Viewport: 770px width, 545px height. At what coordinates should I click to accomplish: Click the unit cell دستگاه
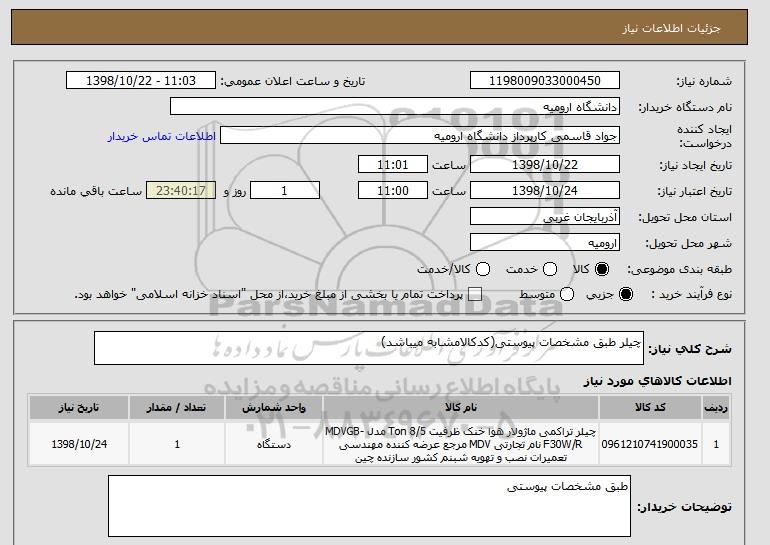tap(274, 444)
